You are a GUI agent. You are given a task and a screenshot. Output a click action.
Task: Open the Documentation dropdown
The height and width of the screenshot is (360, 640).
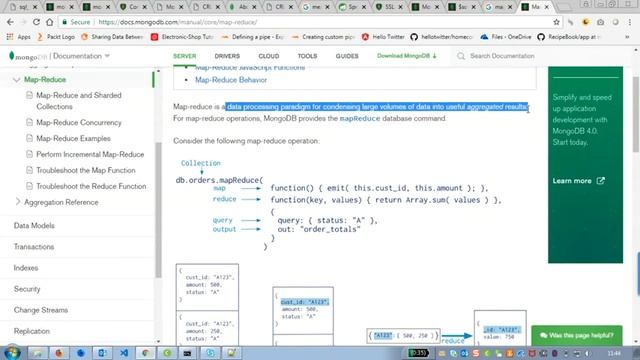coord(81,56)
